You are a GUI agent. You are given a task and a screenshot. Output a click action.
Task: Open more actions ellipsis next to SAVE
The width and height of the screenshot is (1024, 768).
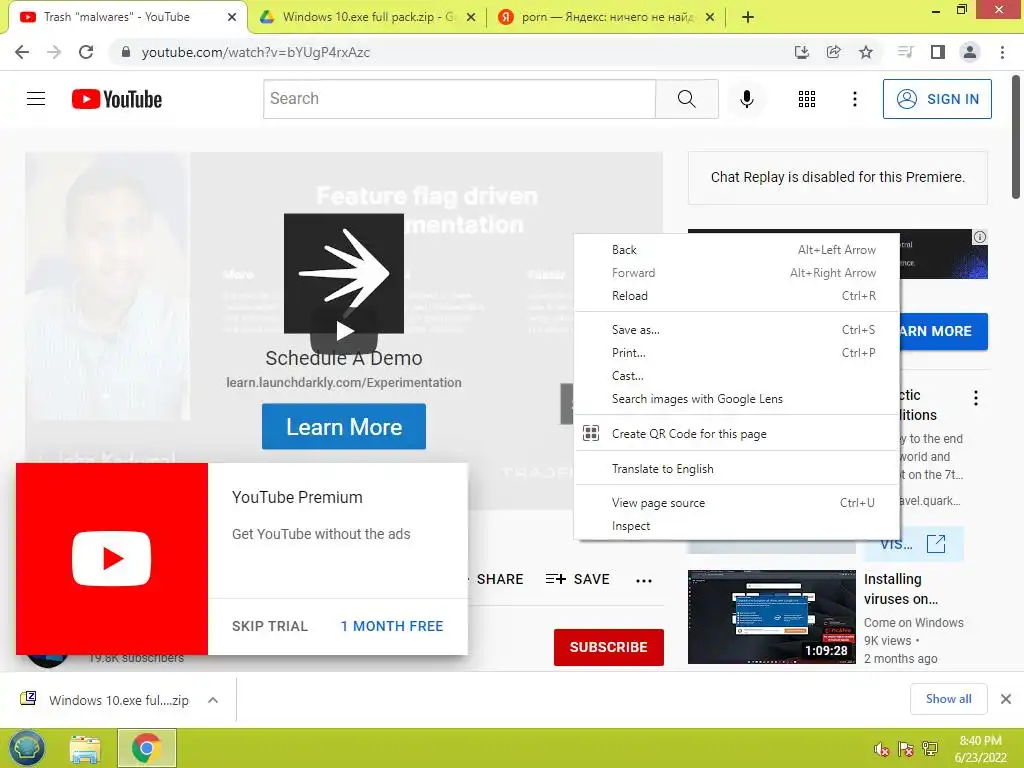pos(644,581)
